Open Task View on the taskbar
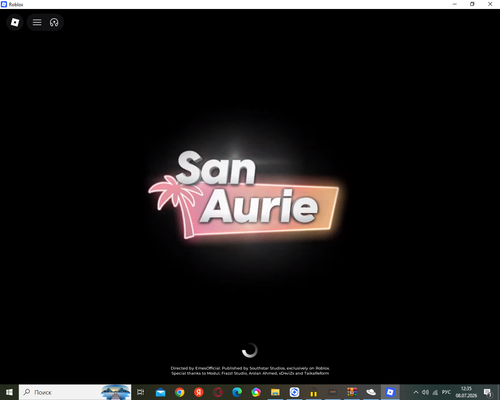Viewport: 500px width, 400px height. (141, 392)
